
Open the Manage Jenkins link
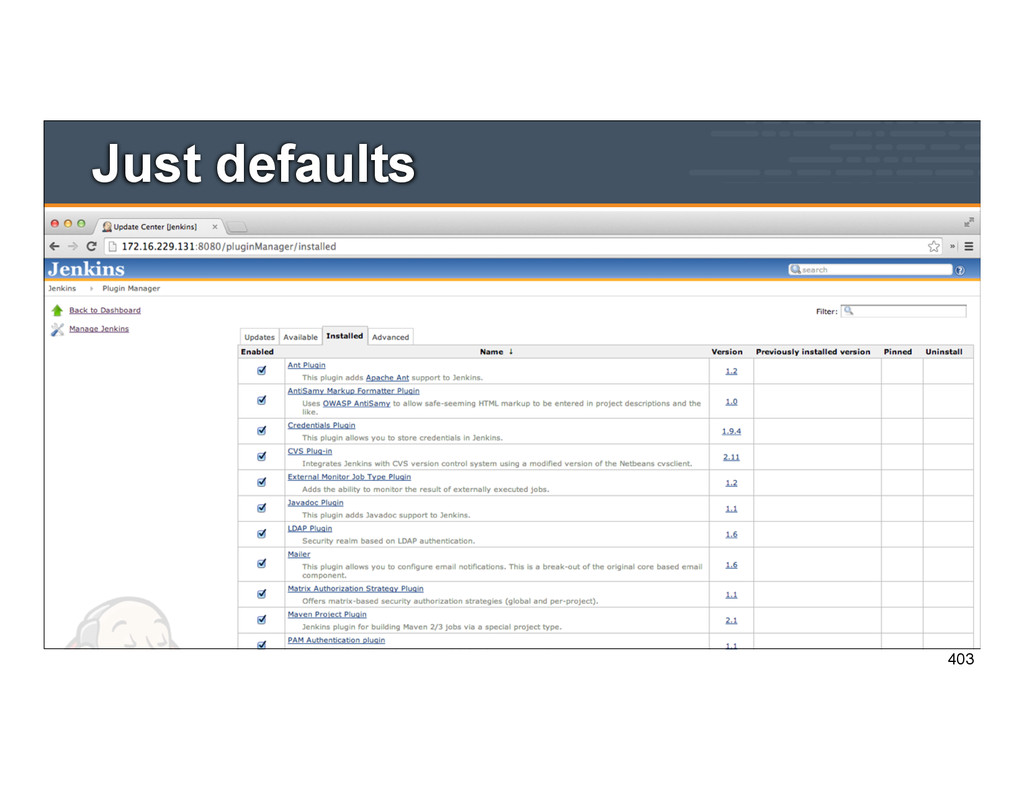99,329
